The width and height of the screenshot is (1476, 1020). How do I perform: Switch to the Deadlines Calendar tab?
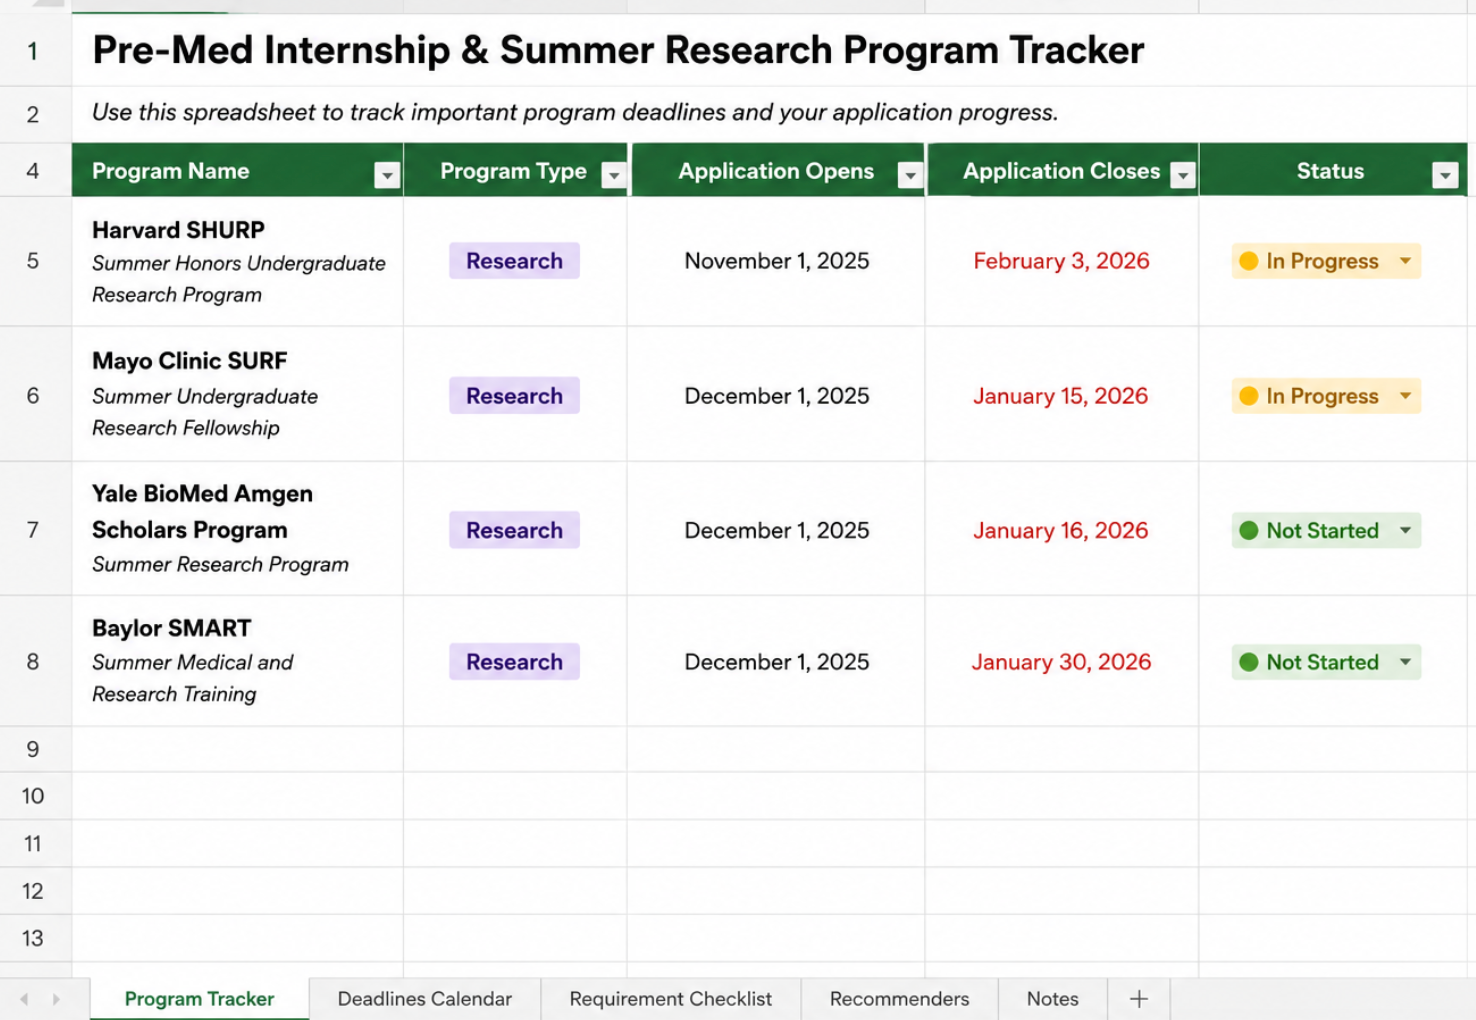(x=425, y=999)
